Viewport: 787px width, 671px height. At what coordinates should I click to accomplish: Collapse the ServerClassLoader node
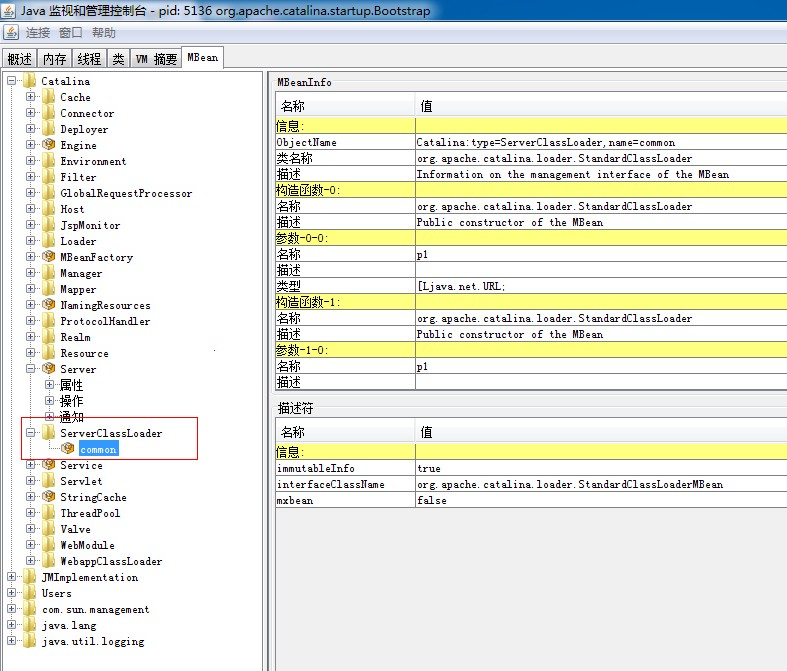(x=31, y=433)
